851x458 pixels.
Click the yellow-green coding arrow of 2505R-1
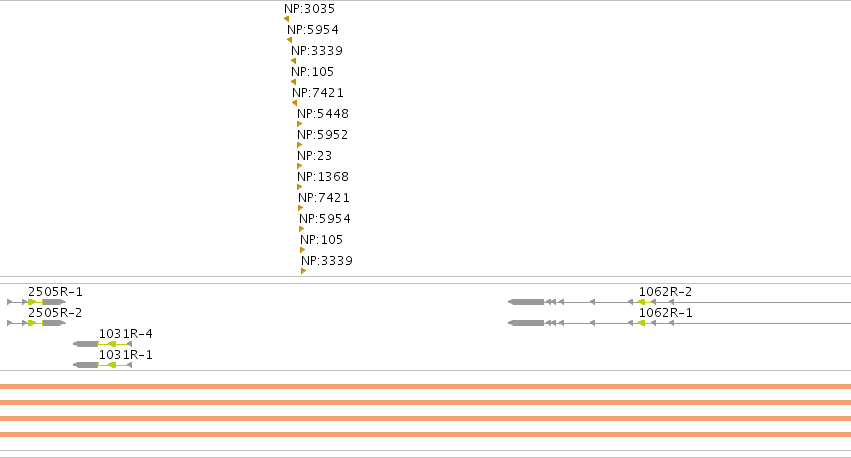pyautogui.click(x=33, y=302)
